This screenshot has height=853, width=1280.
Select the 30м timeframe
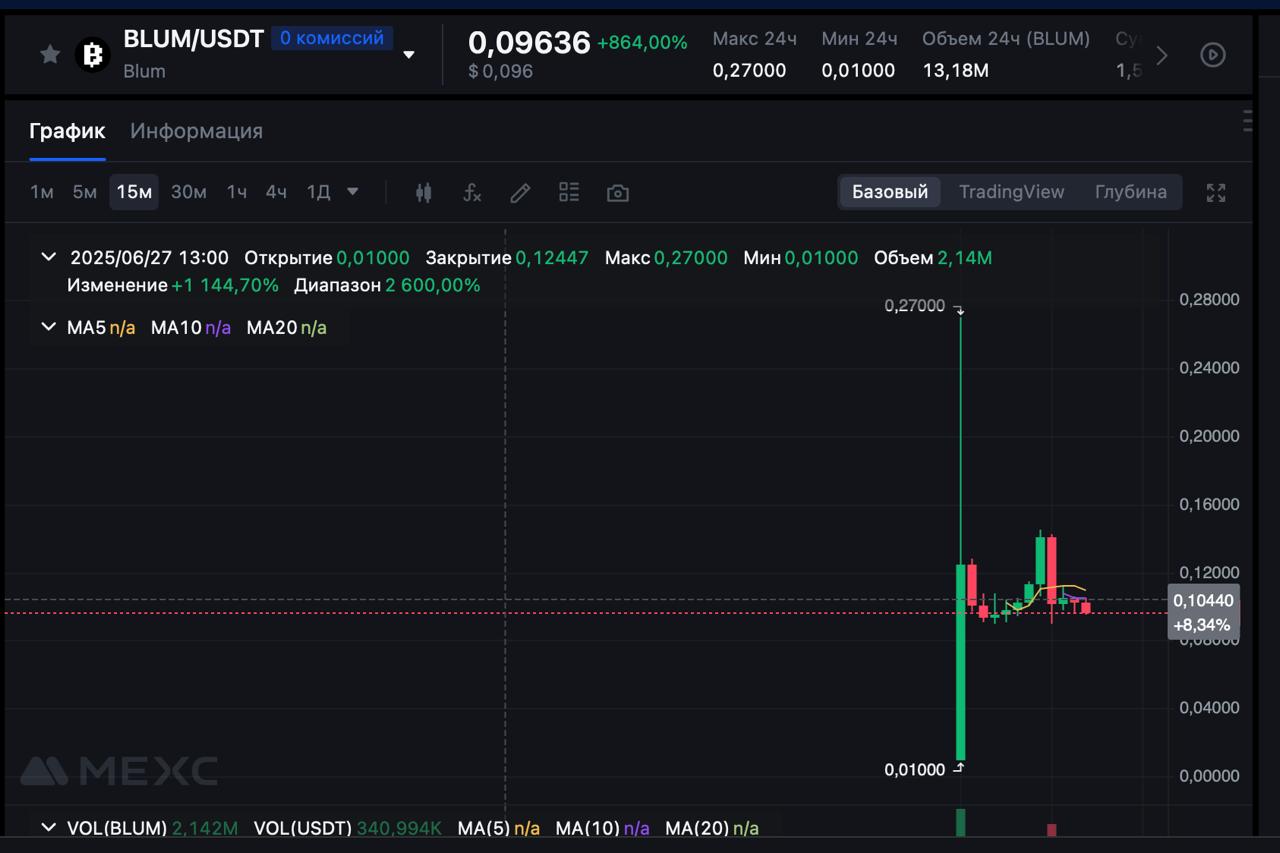188,192
